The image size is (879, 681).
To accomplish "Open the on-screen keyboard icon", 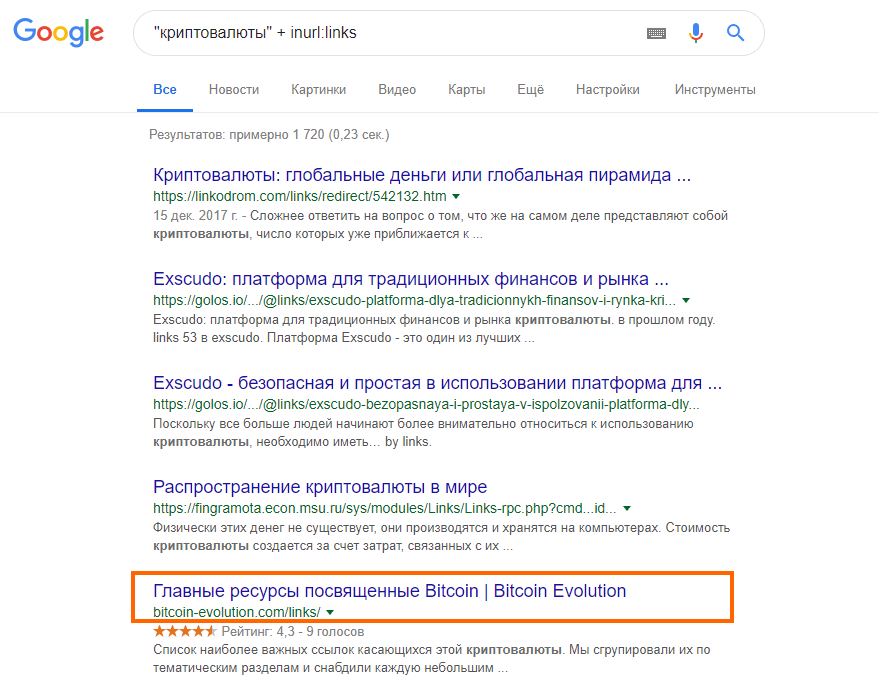I will click(x=656, y=33).
